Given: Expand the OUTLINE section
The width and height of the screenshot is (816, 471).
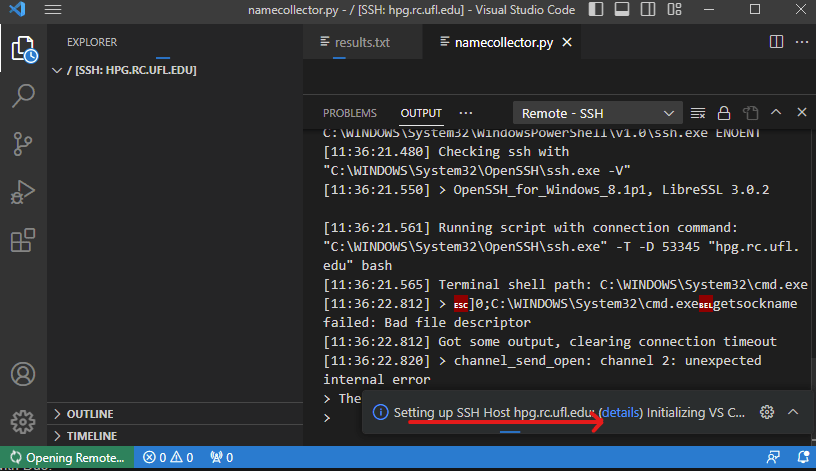Looking at the screenshot, I should [x=175, y=414].
